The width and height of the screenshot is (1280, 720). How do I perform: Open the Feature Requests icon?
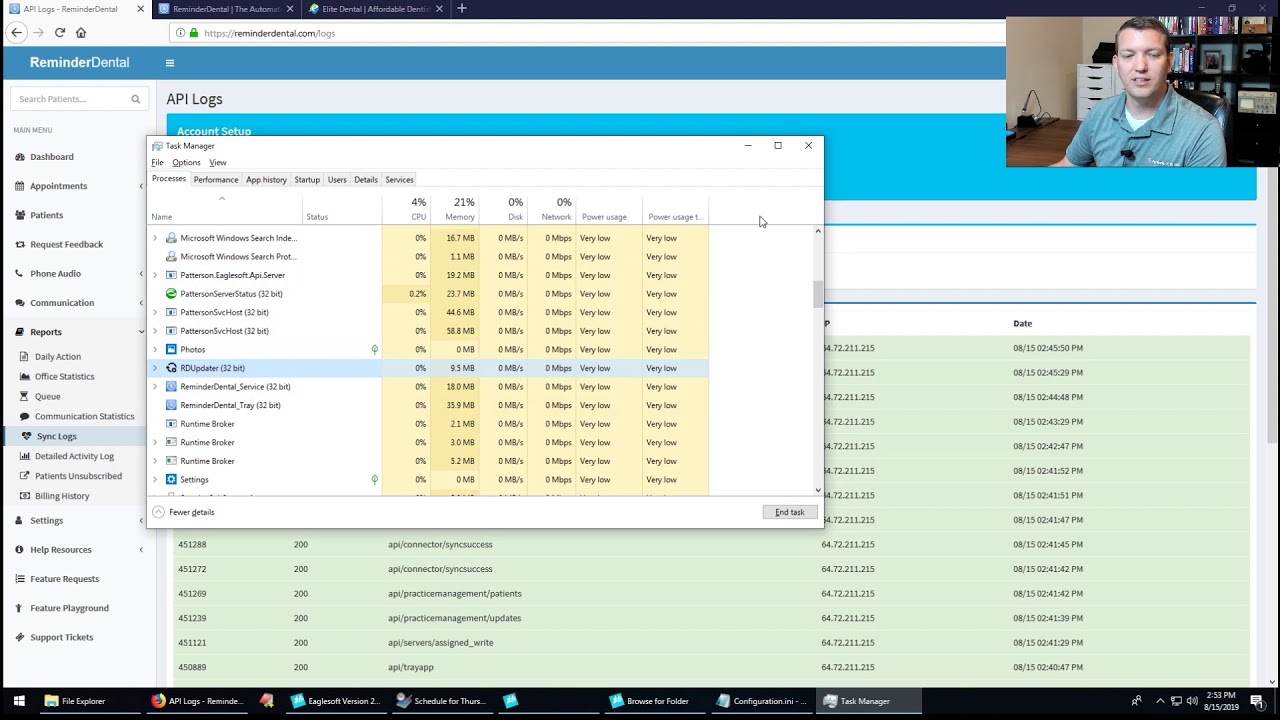[20, 579]
